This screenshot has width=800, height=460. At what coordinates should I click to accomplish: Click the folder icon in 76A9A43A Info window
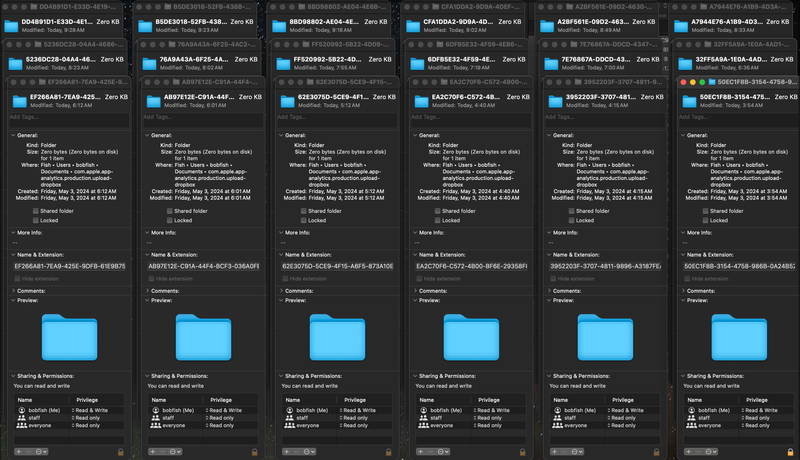[149, 64]
